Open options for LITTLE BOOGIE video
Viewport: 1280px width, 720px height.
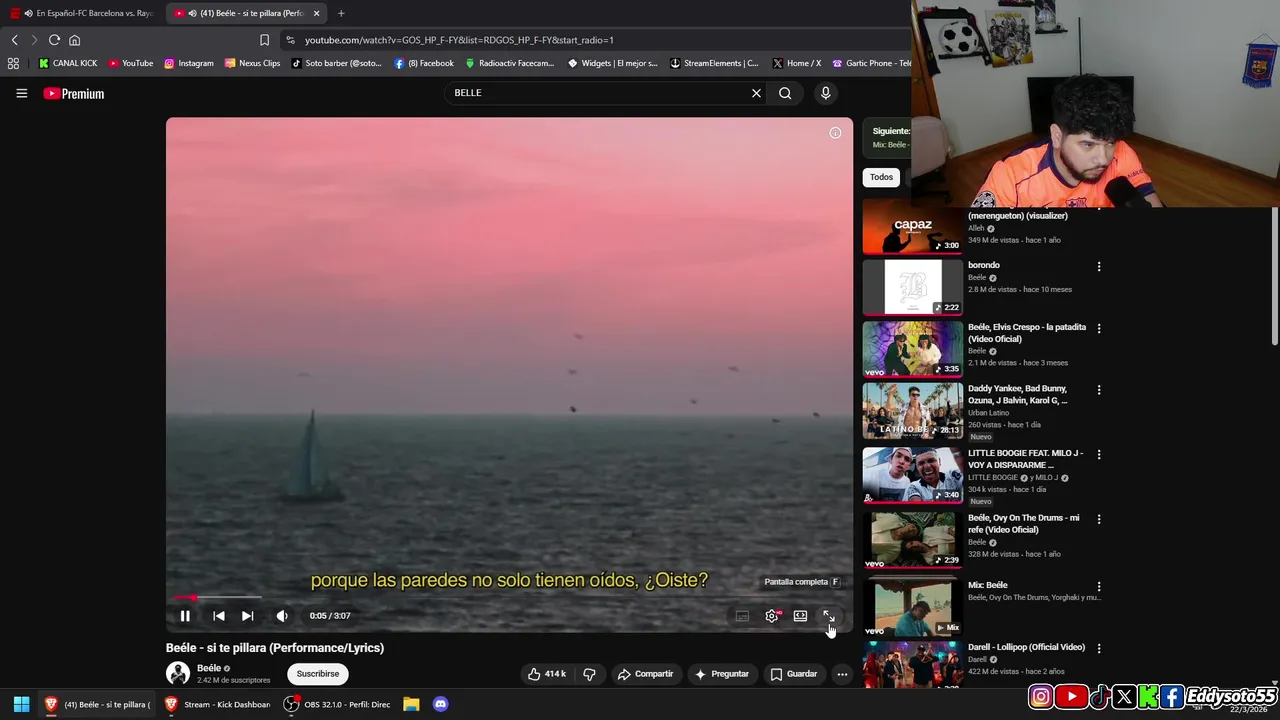pyautogui.click(x=1099, y=455)
